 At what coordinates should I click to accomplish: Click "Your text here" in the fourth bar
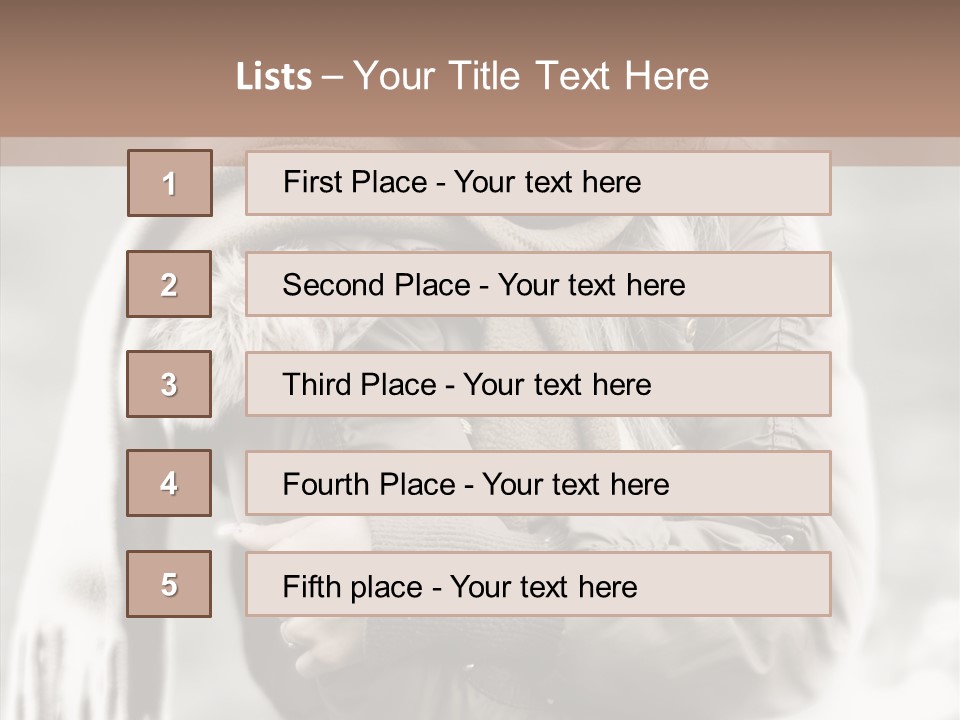tap(575, 485)
